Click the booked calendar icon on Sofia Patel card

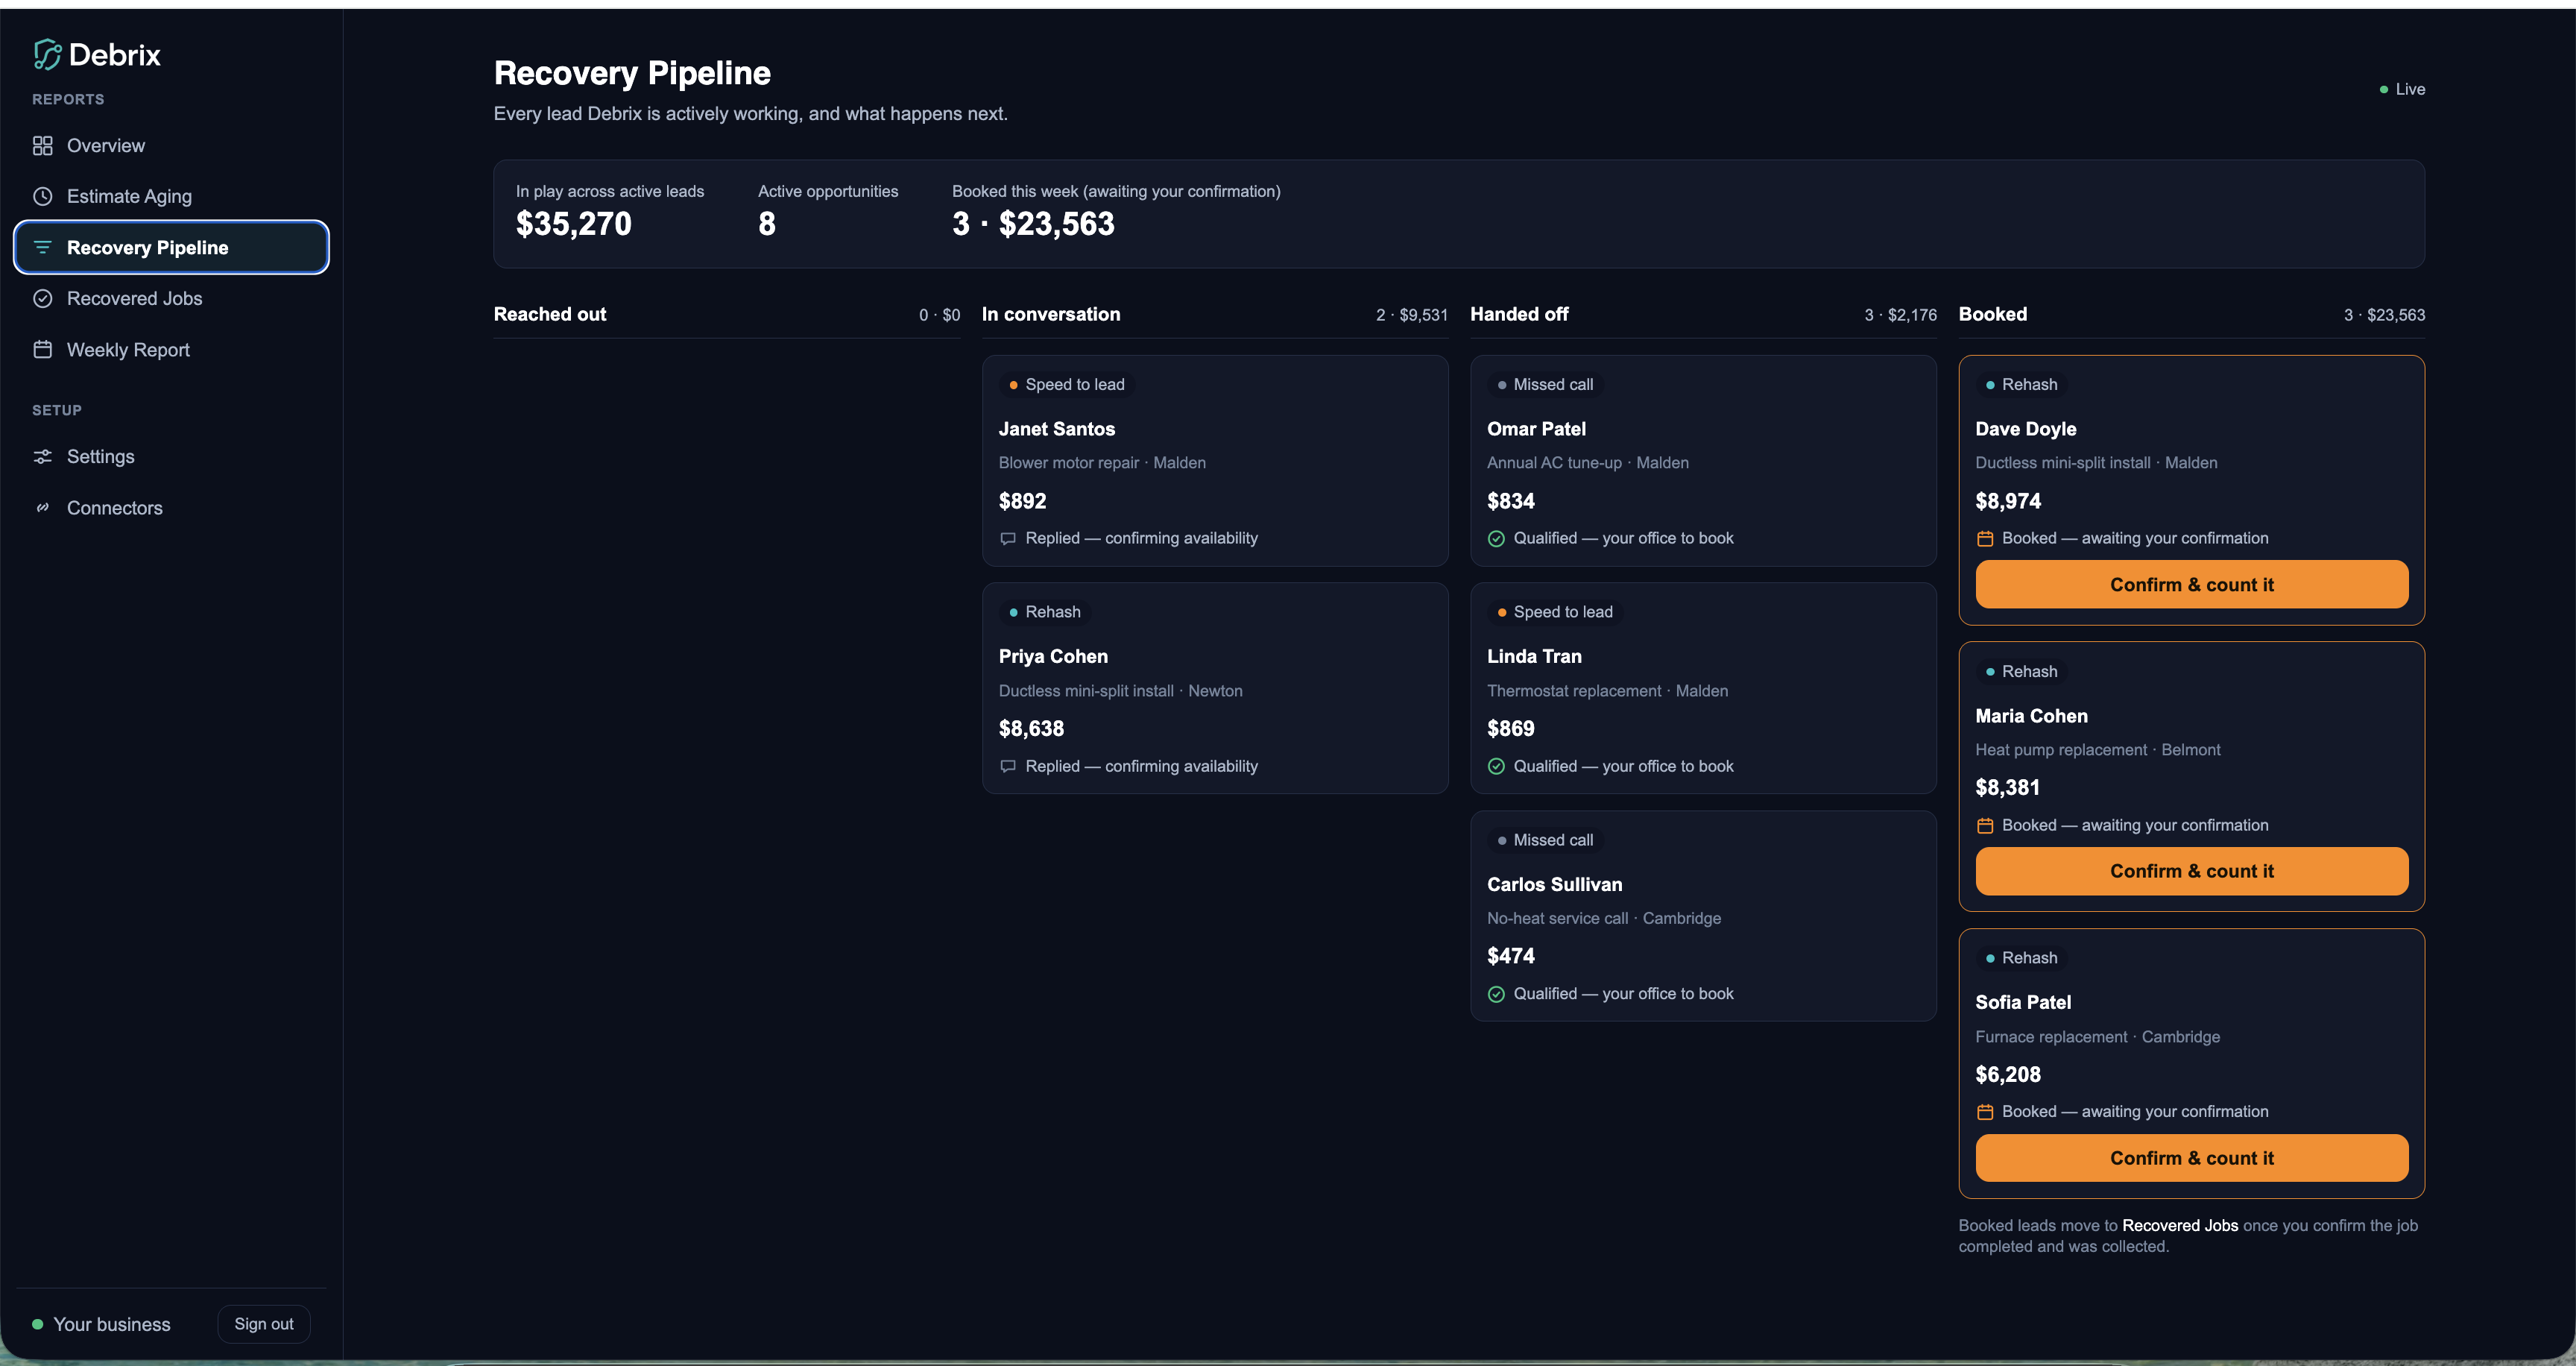point(1985,1112)
